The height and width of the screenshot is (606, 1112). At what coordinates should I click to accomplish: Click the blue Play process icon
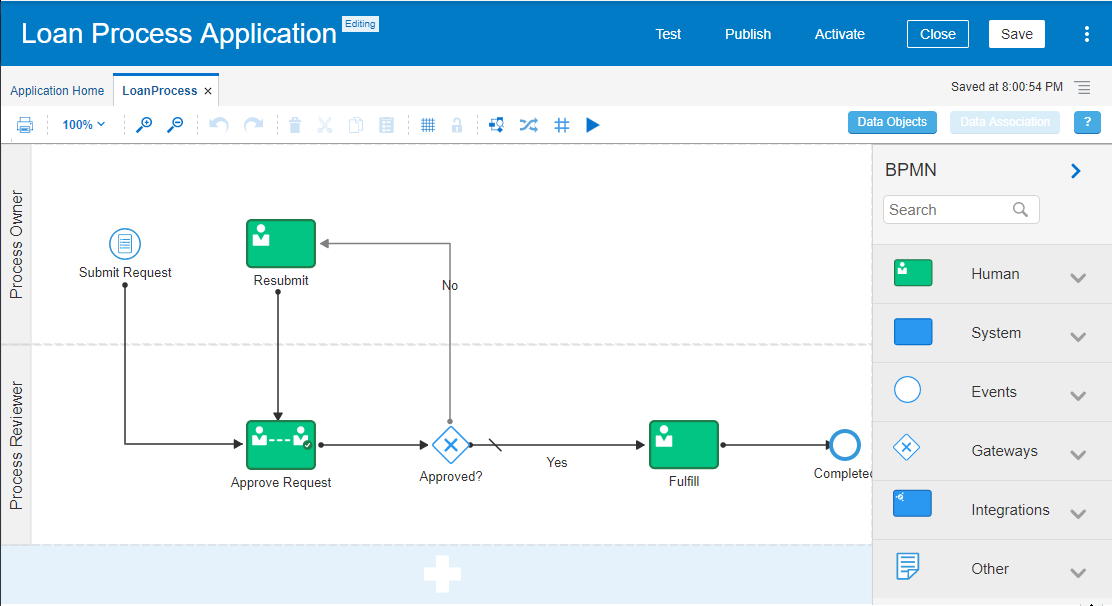coord(593,125)
